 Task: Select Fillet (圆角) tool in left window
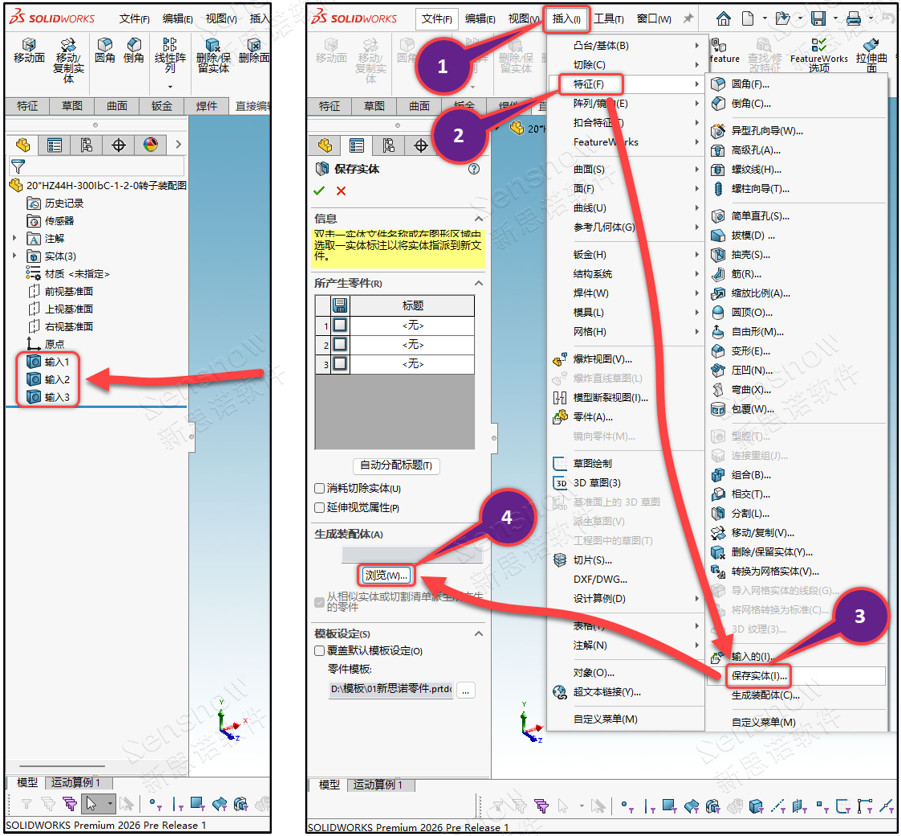click(x=105, y=45)
